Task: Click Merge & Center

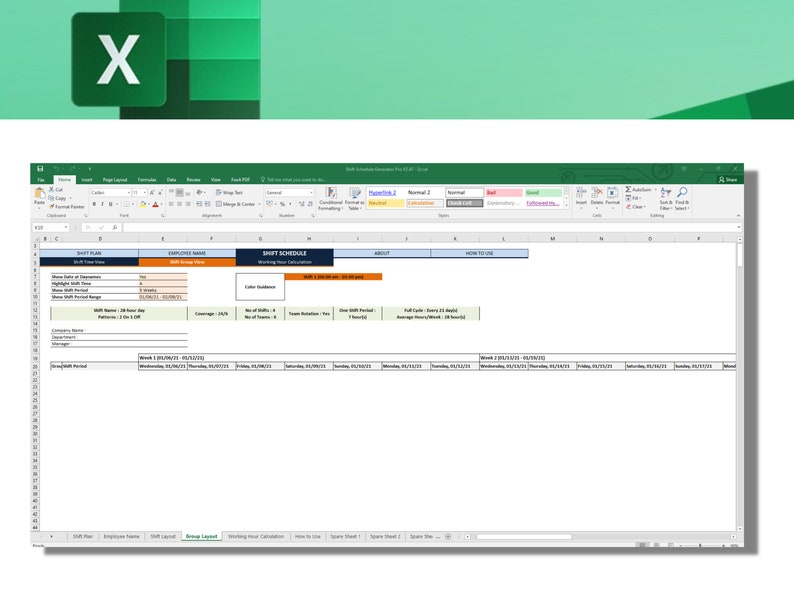Action: point(236,204)
